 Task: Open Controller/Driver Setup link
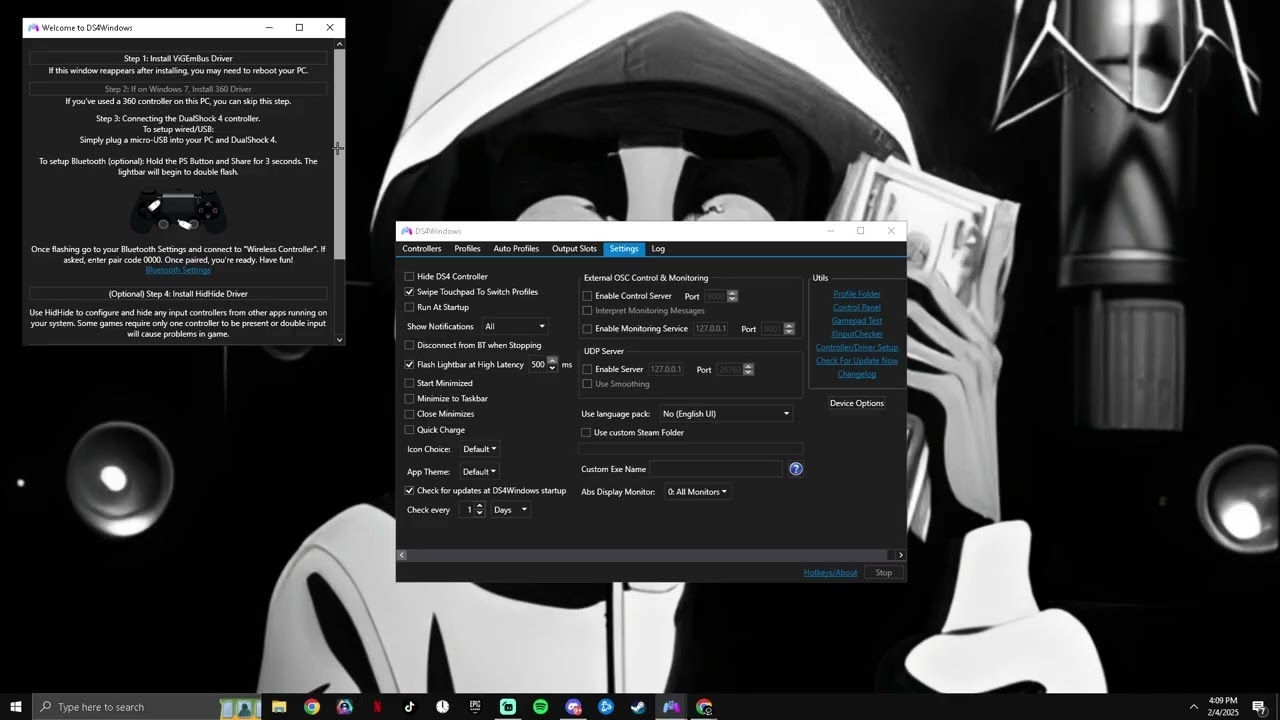(857, 348)
